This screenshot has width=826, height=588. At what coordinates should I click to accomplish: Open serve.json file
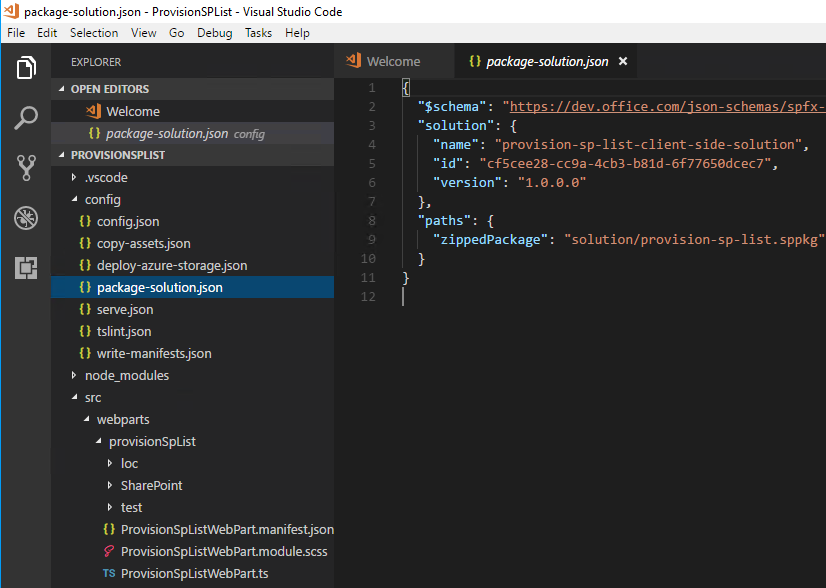pyautogui.click(x=192, y=309)
